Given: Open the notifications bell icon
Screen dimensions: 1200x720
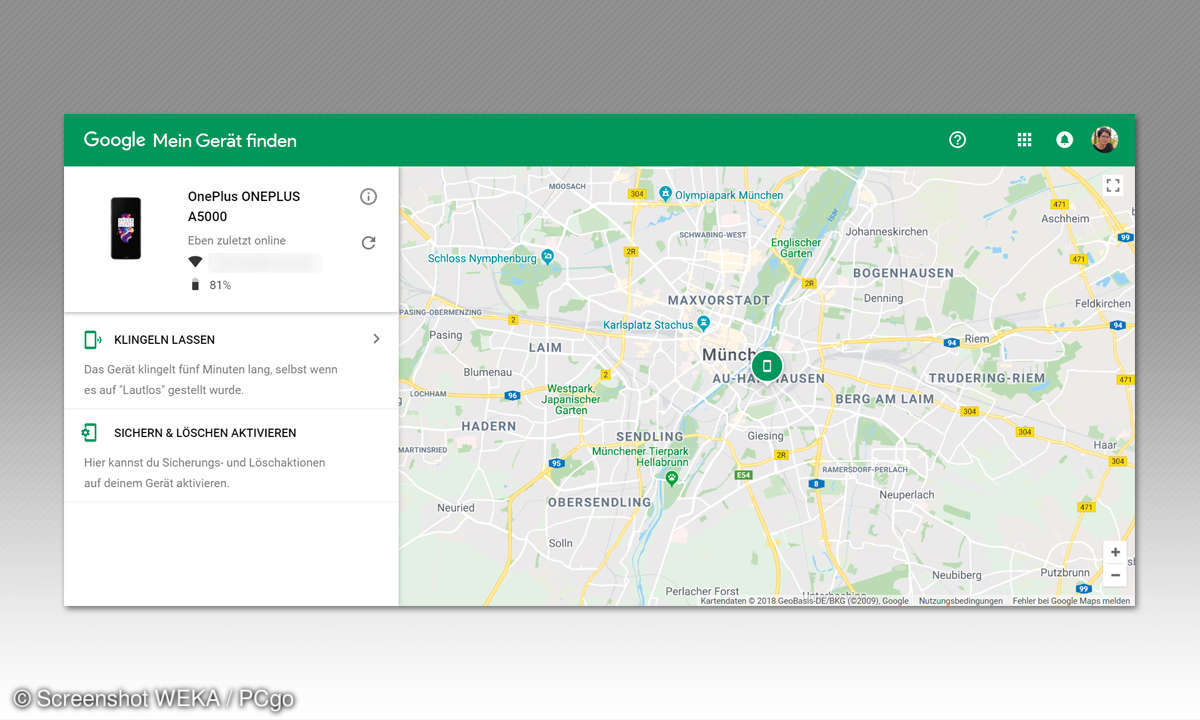Looking at the screenshot, I should pos(1064,140).
